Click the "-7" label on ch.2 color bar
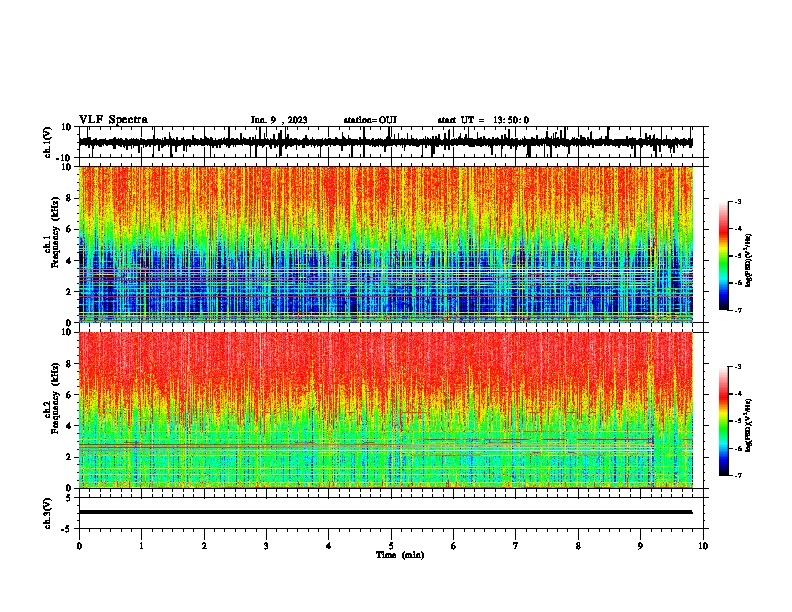 (737, 476)
